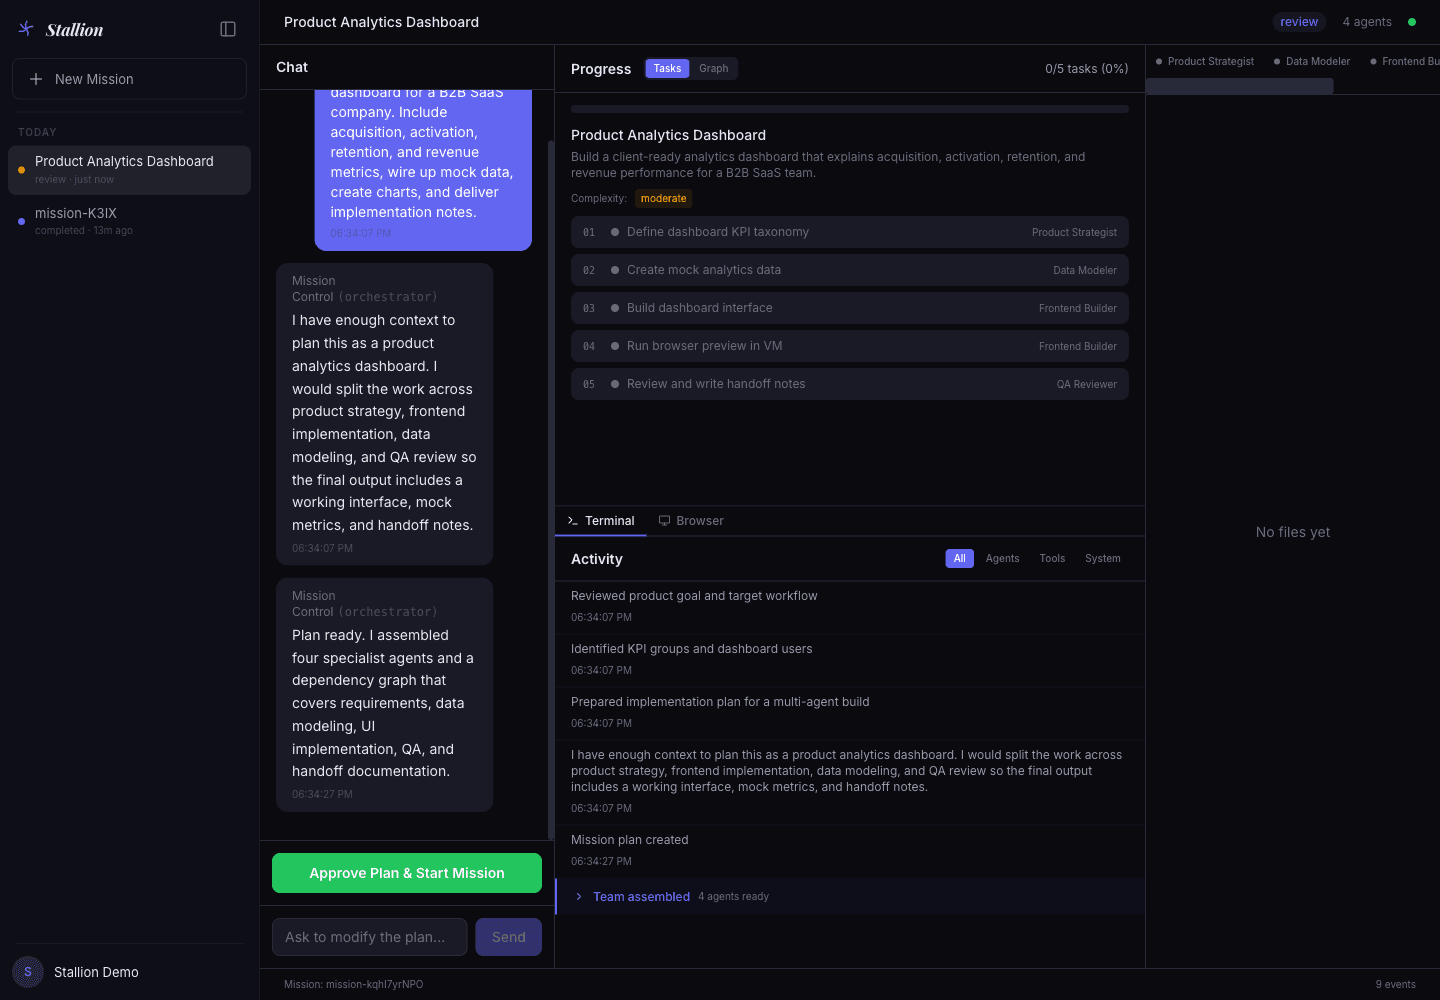Viewport: 1440px width, 1000px height.
Task: Open mission-K3IX in sidebar
Action: tap(129, 221)
